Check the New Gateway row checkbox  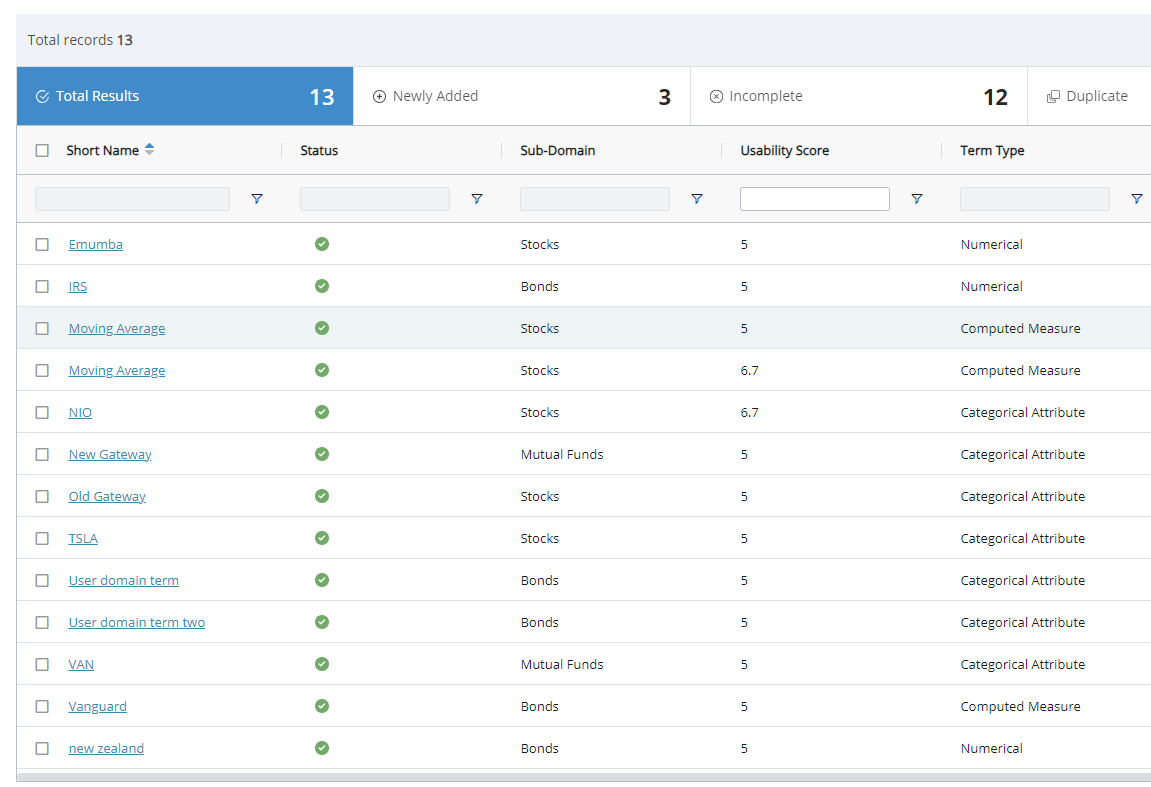click(x=42, y=454)
